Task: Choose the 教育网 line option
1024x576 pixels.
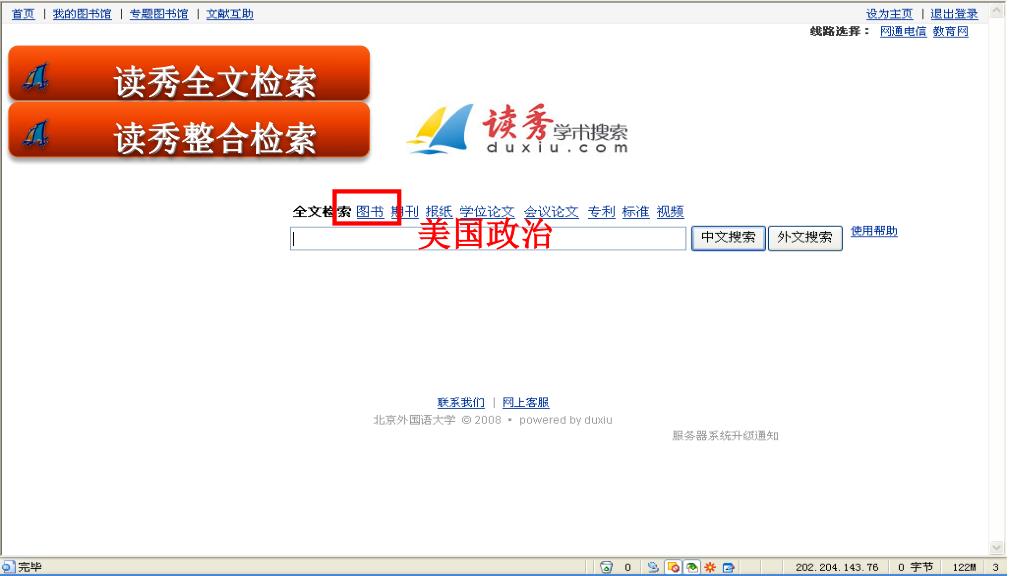Action: pyautogui.click(x=951, y=31)
